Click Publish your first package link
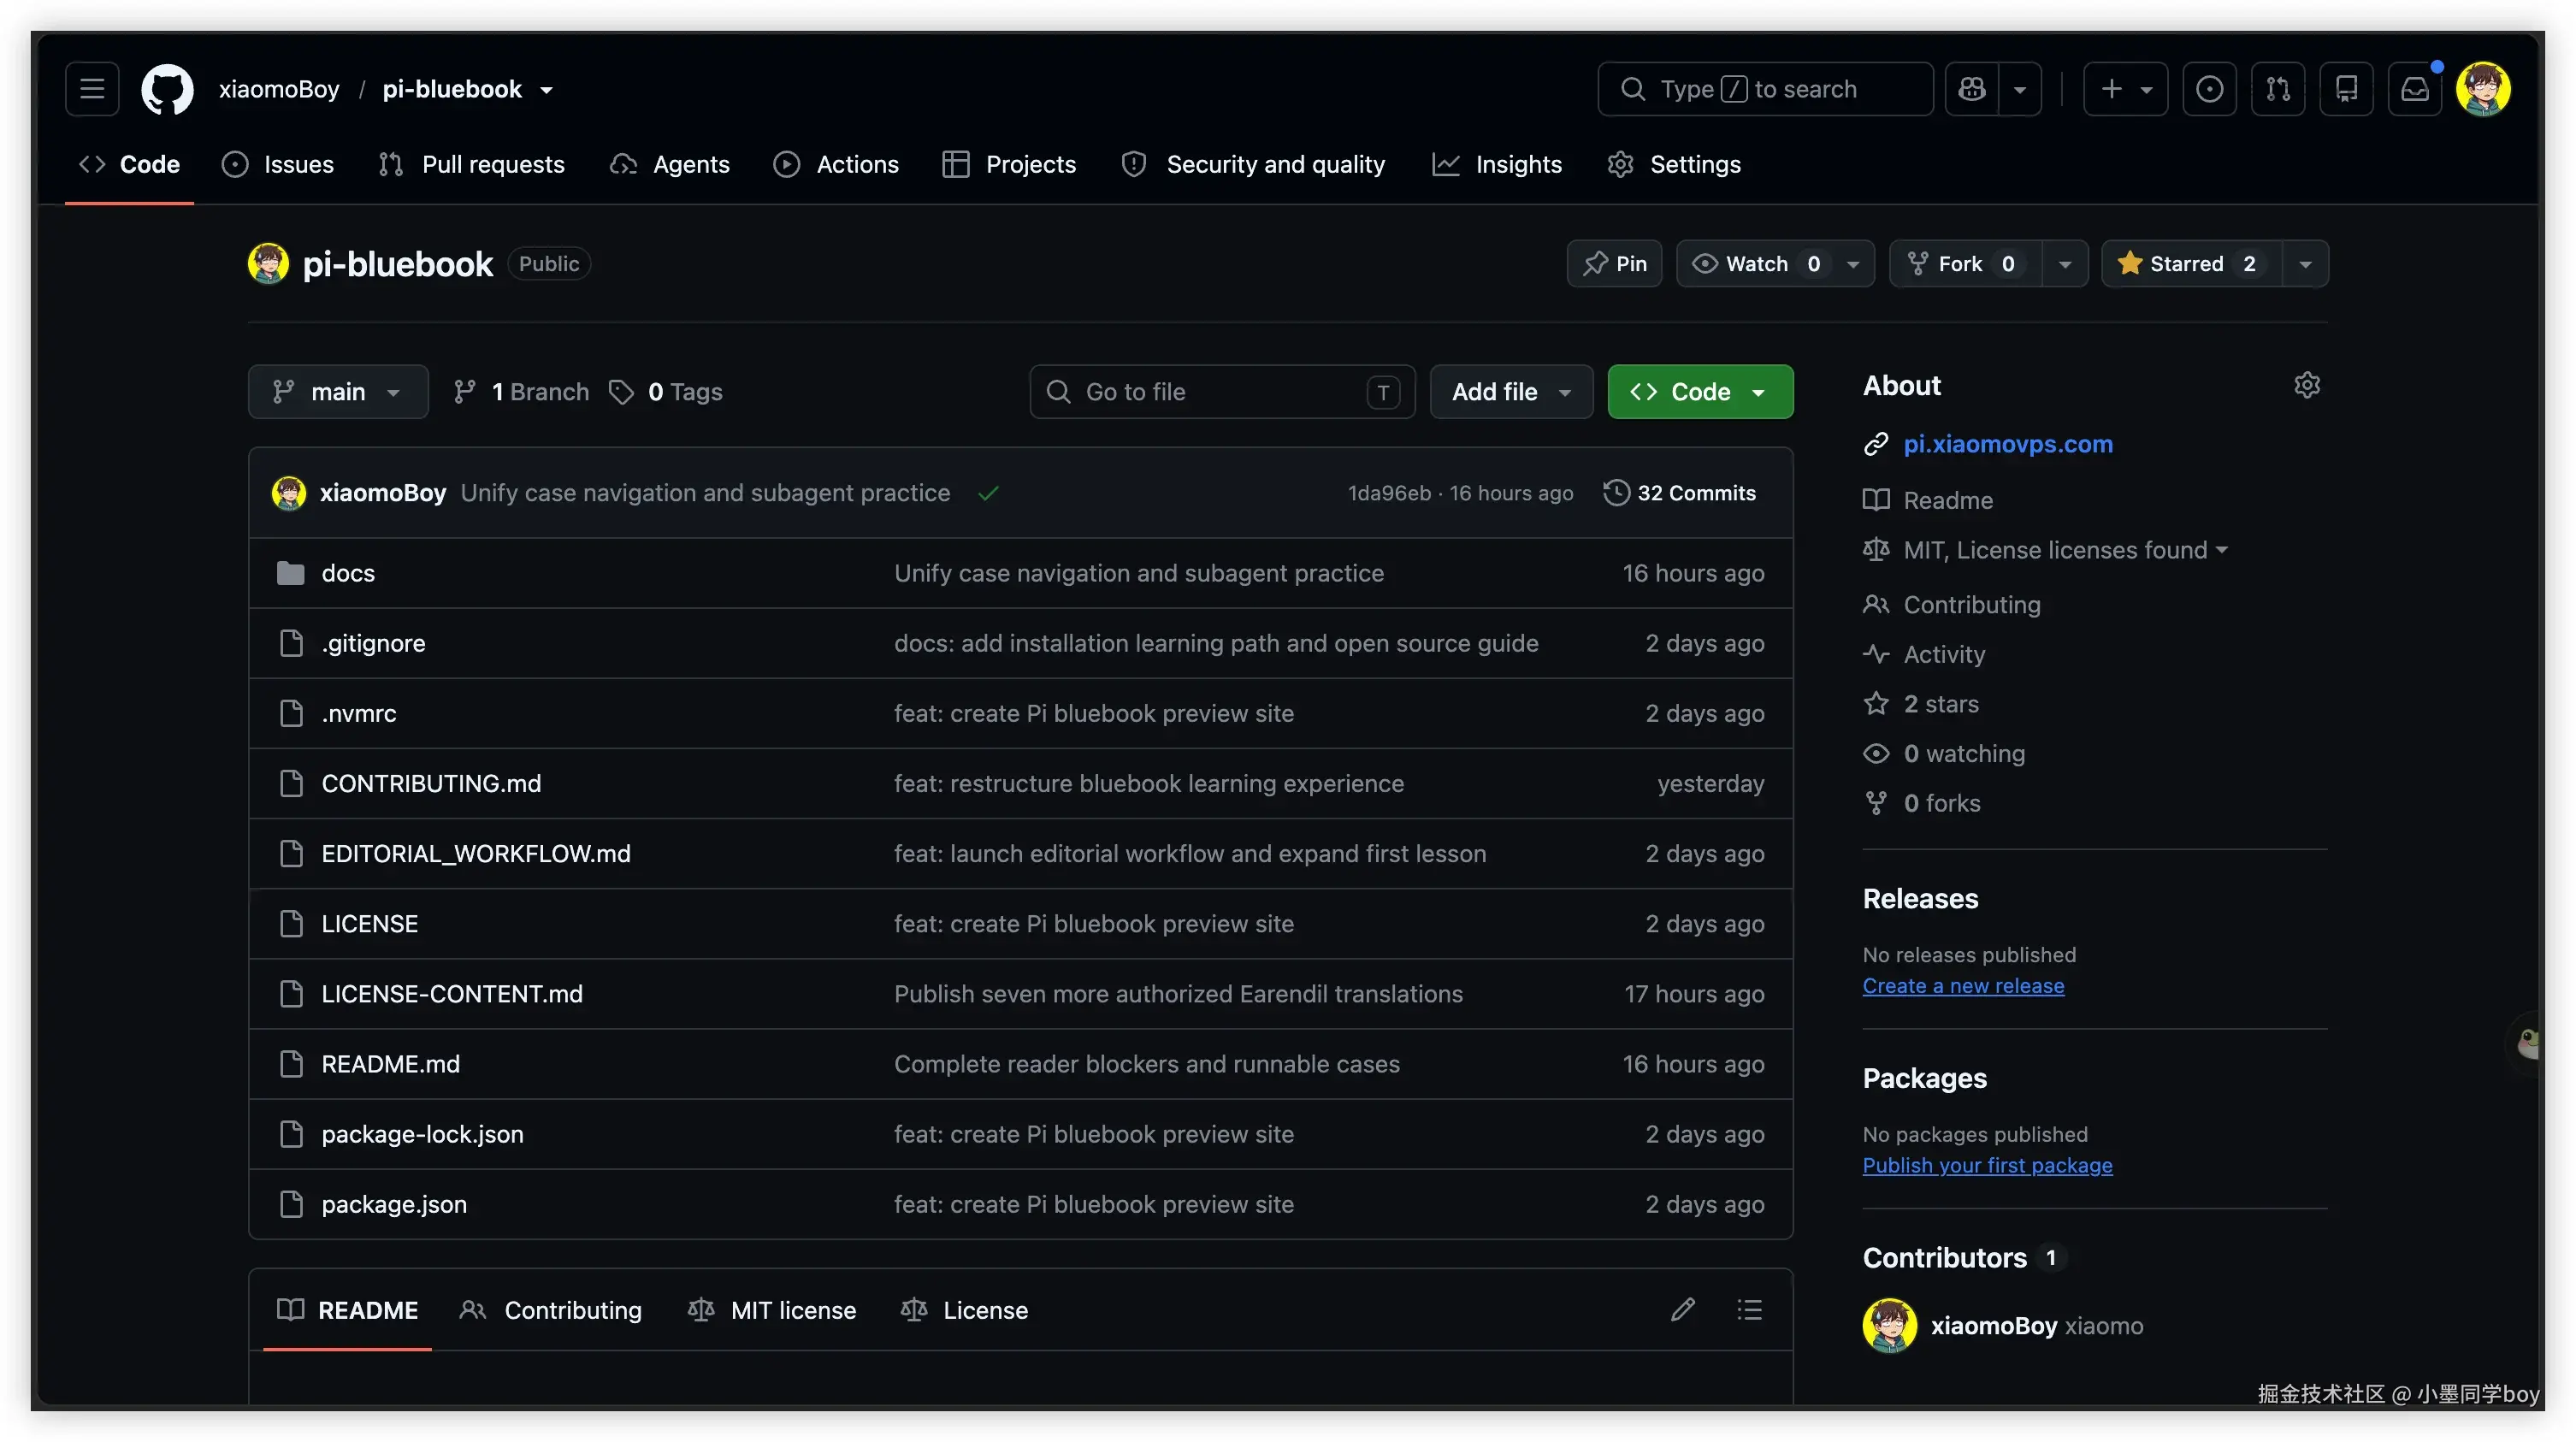Viewport: 2576px width, 1442px height. pyautogui.click(x=1987, y=1166)
